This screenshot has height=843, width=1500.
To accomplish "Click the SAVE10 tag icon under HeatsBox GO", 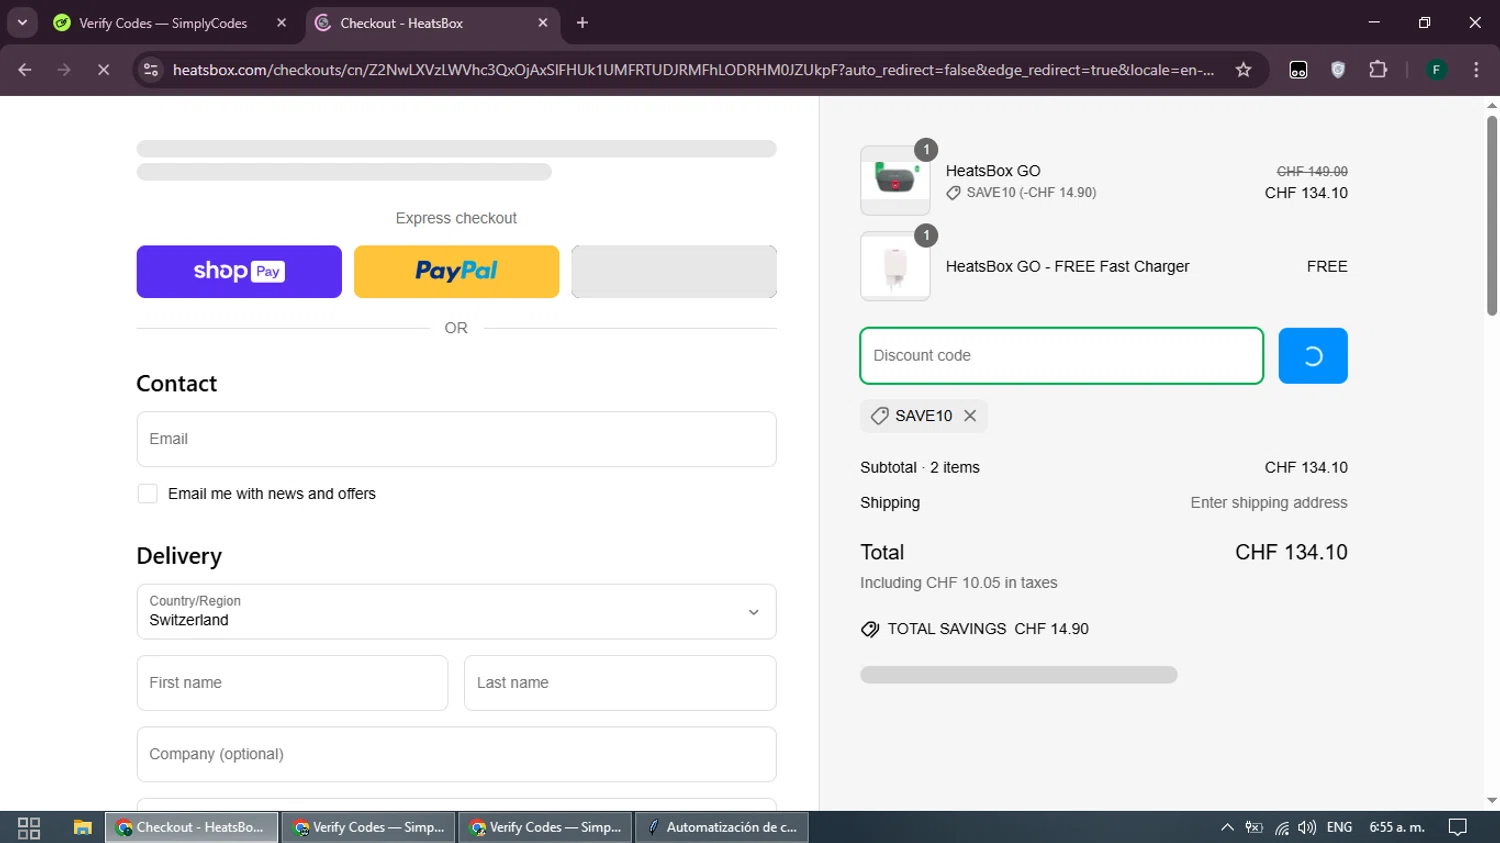I will click(953, 193).
